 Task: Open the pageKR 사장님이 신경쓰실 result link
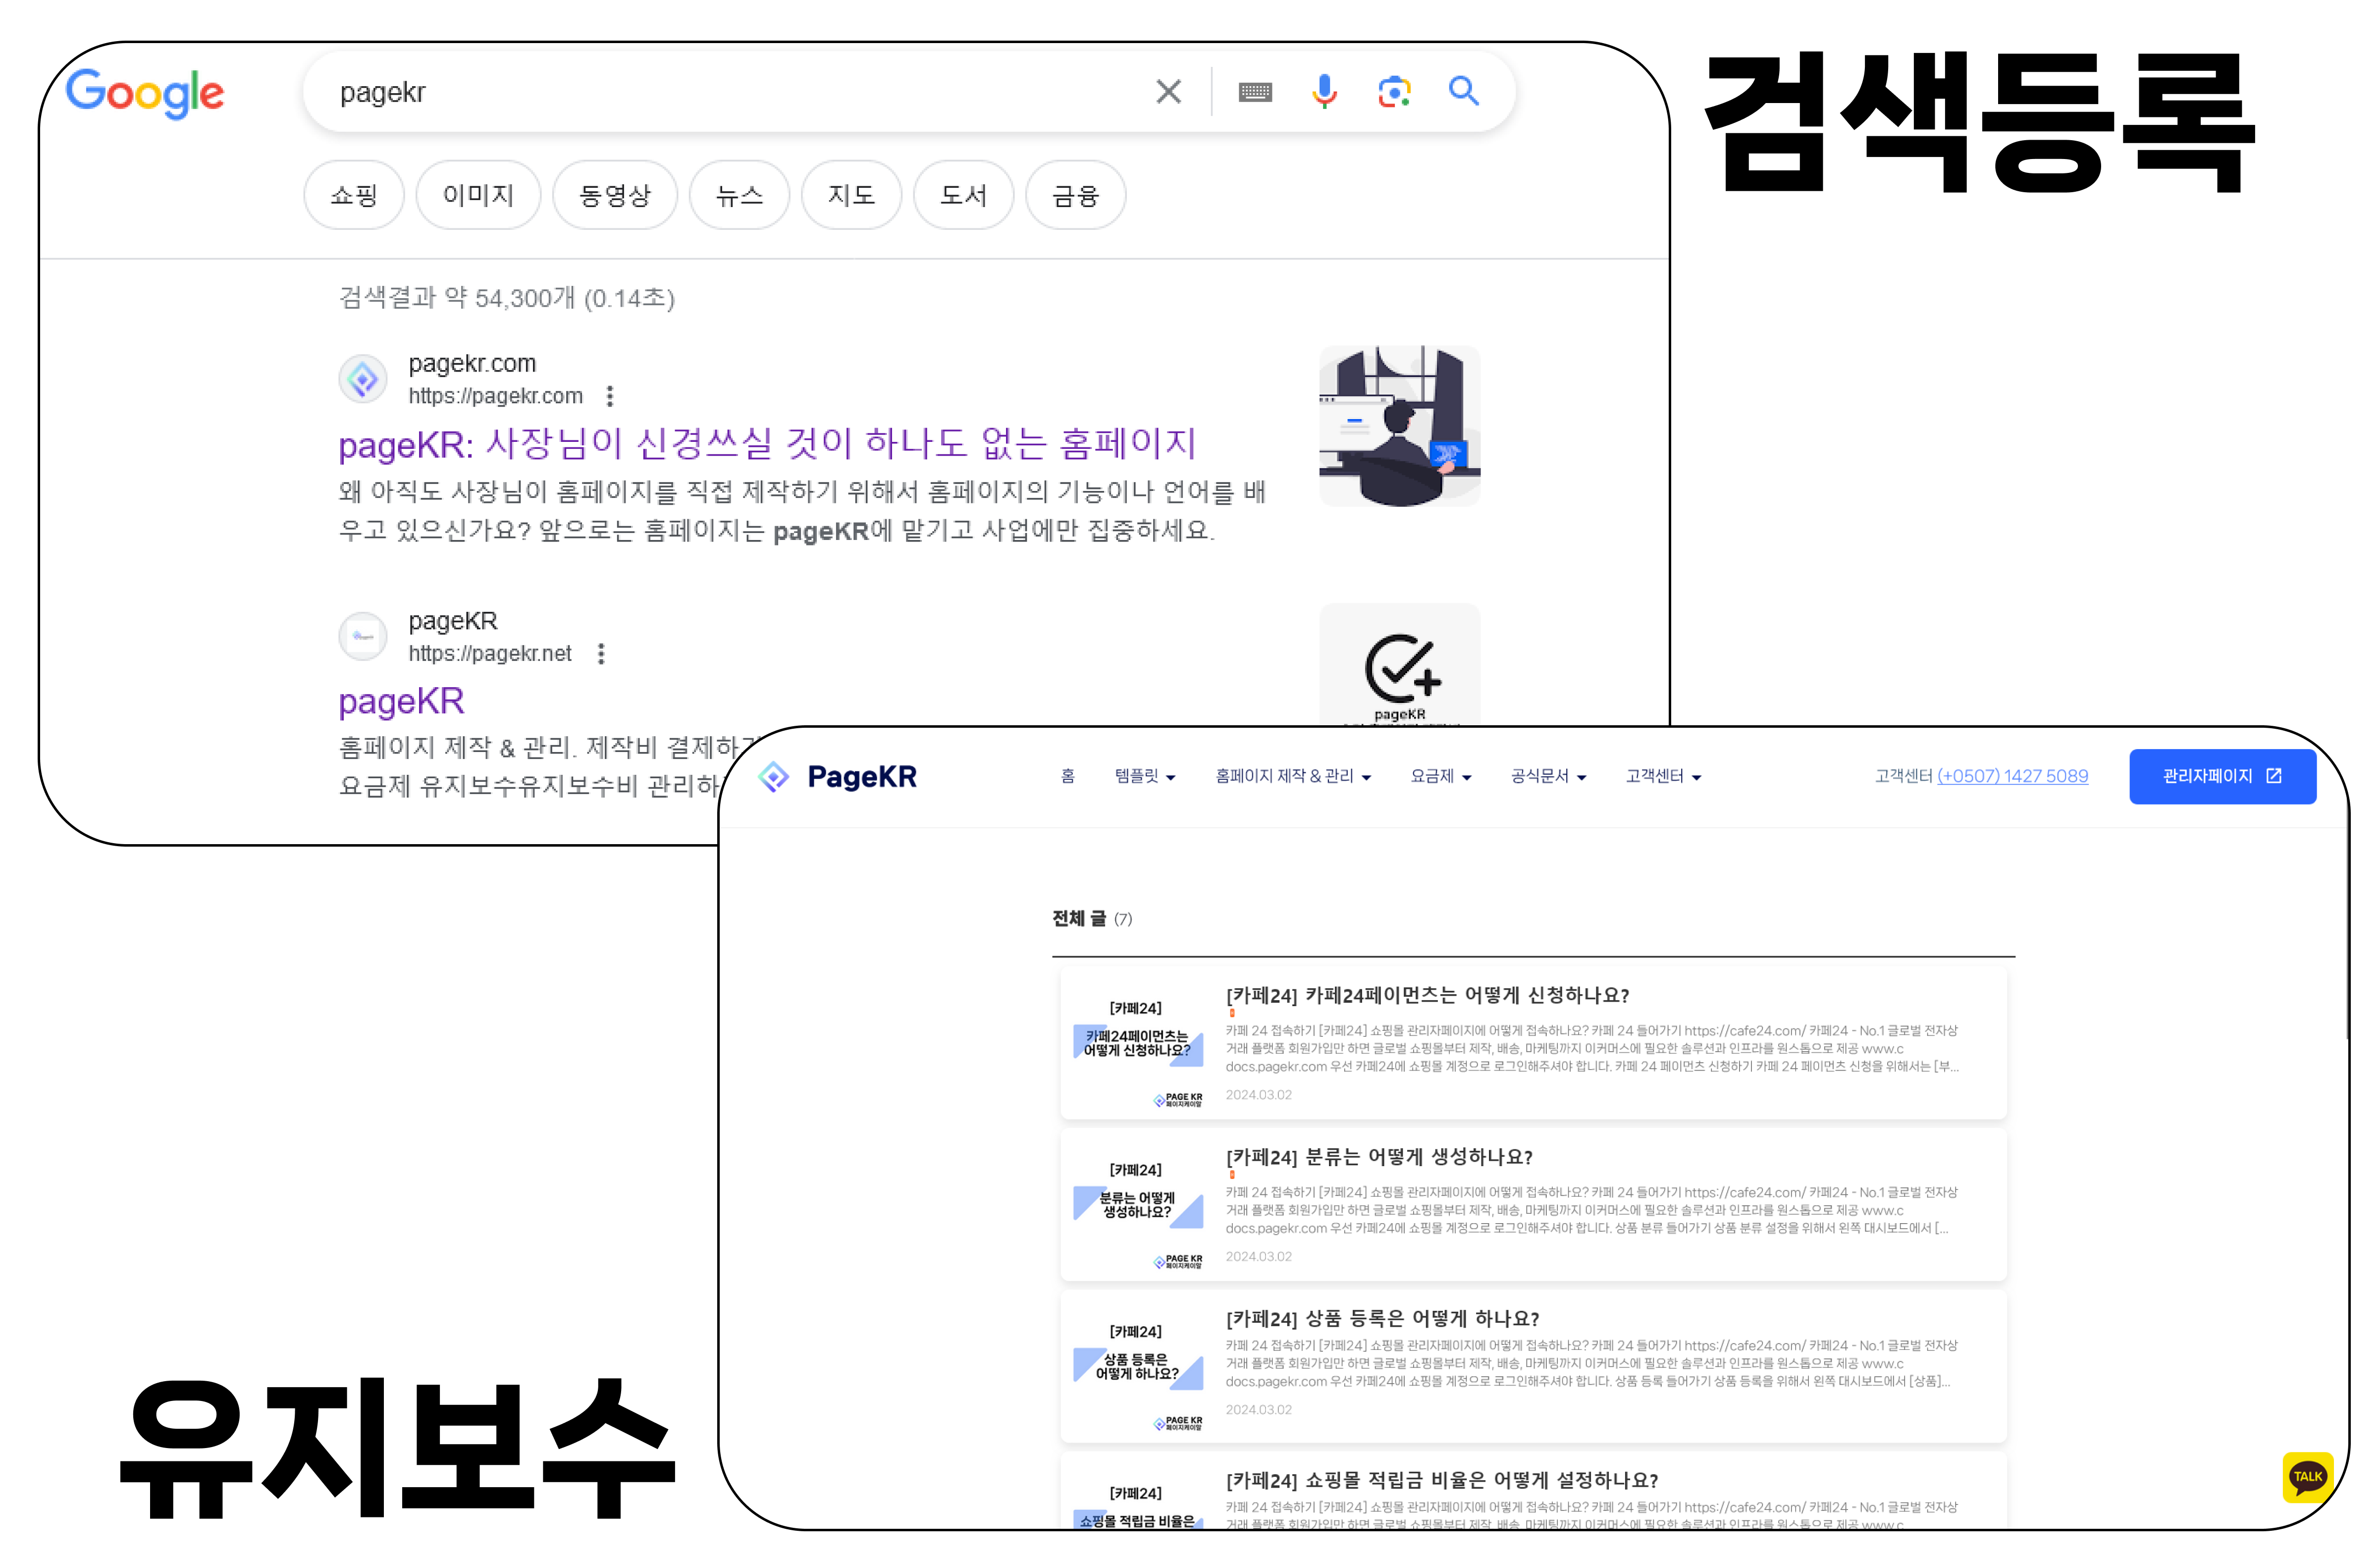click(767, 445)
